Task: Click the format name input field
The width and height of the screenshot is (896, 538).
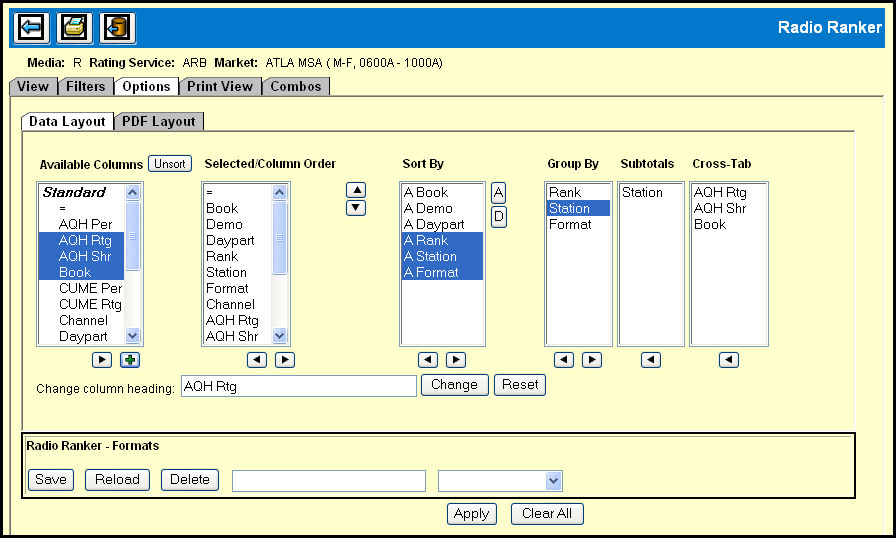Action: tap(329, 481)
